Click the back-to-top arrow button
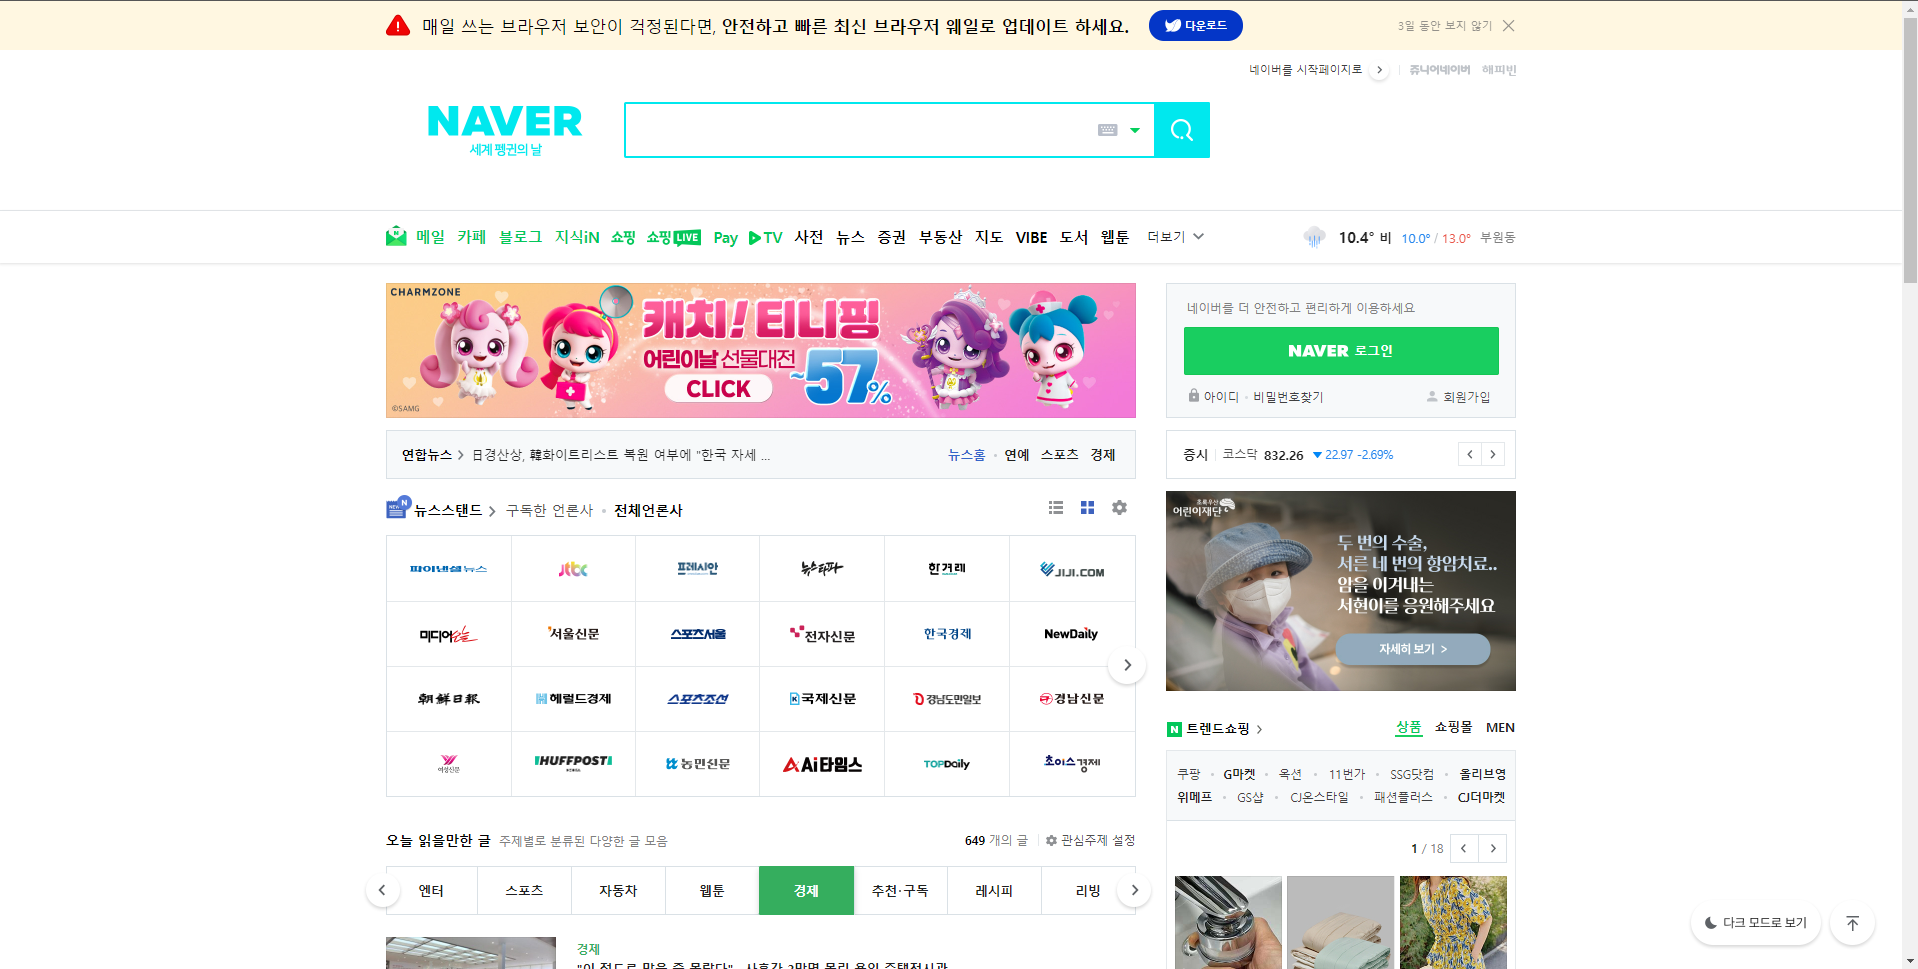 (x=1852, y=923)
